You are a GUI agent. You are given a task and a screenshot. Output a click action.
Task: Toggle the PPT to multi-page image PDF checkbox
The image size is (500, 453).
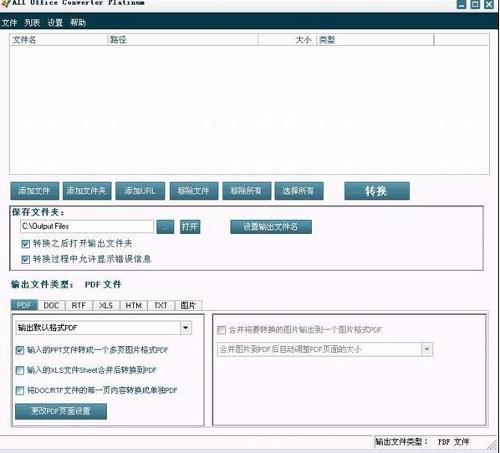[x=20, y=350]
